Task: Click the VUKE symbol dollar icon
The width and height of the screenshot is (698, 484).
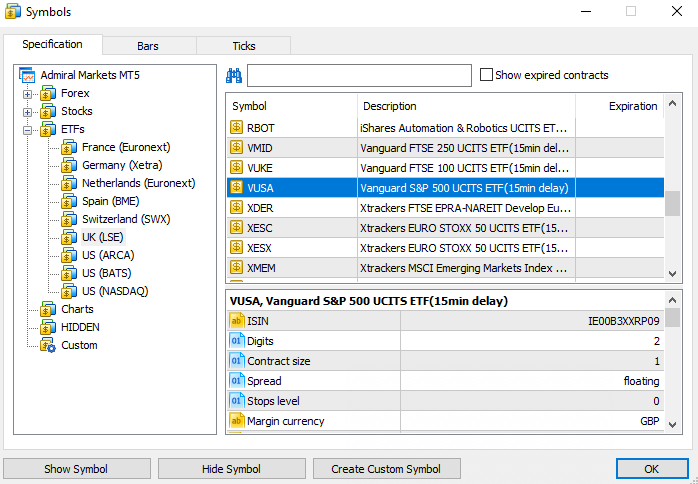Action: pos(236,168)
